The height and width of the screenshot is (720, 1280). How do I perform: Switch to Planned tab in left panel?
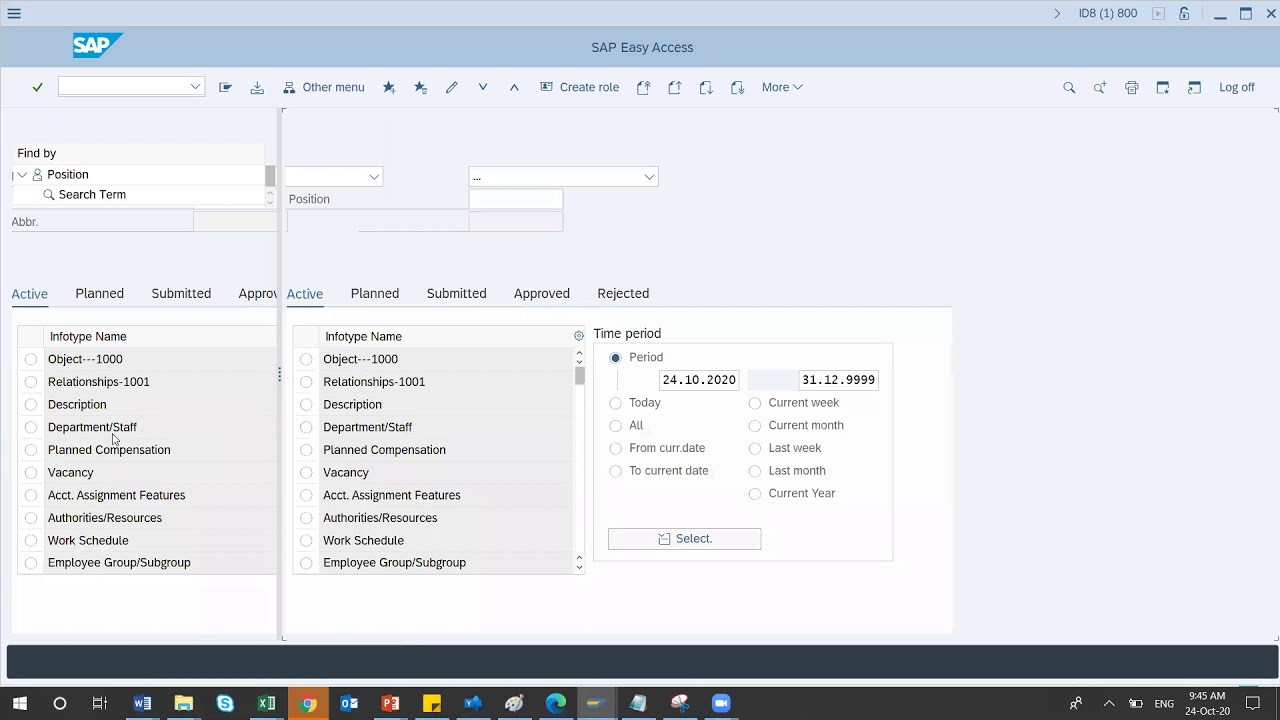point(100,293)
